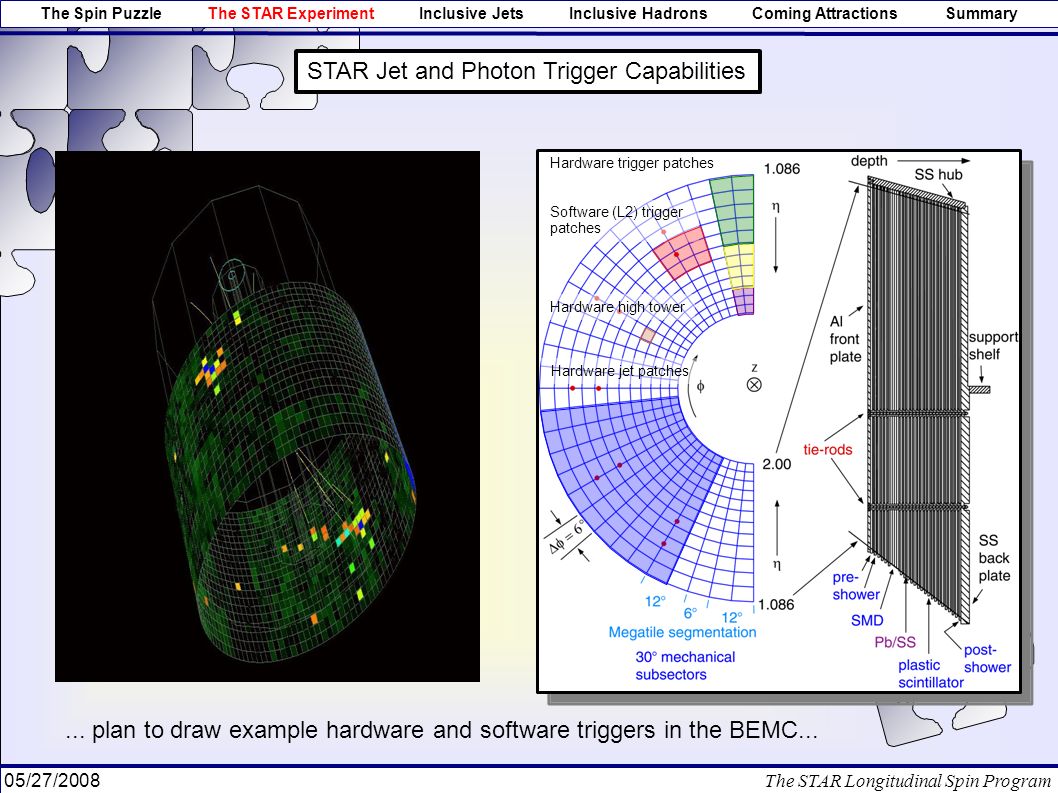Click the 'Hardware high tower' label

(617, 307)
